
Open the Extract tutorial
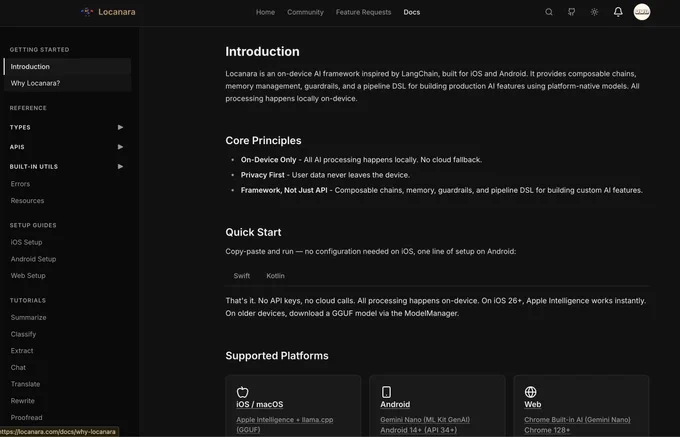pyautogui.click(x=22, y=350)
